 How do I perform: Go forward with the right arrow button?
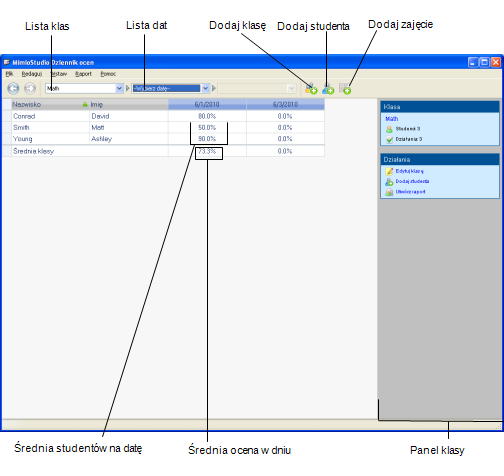click(30, 88)
